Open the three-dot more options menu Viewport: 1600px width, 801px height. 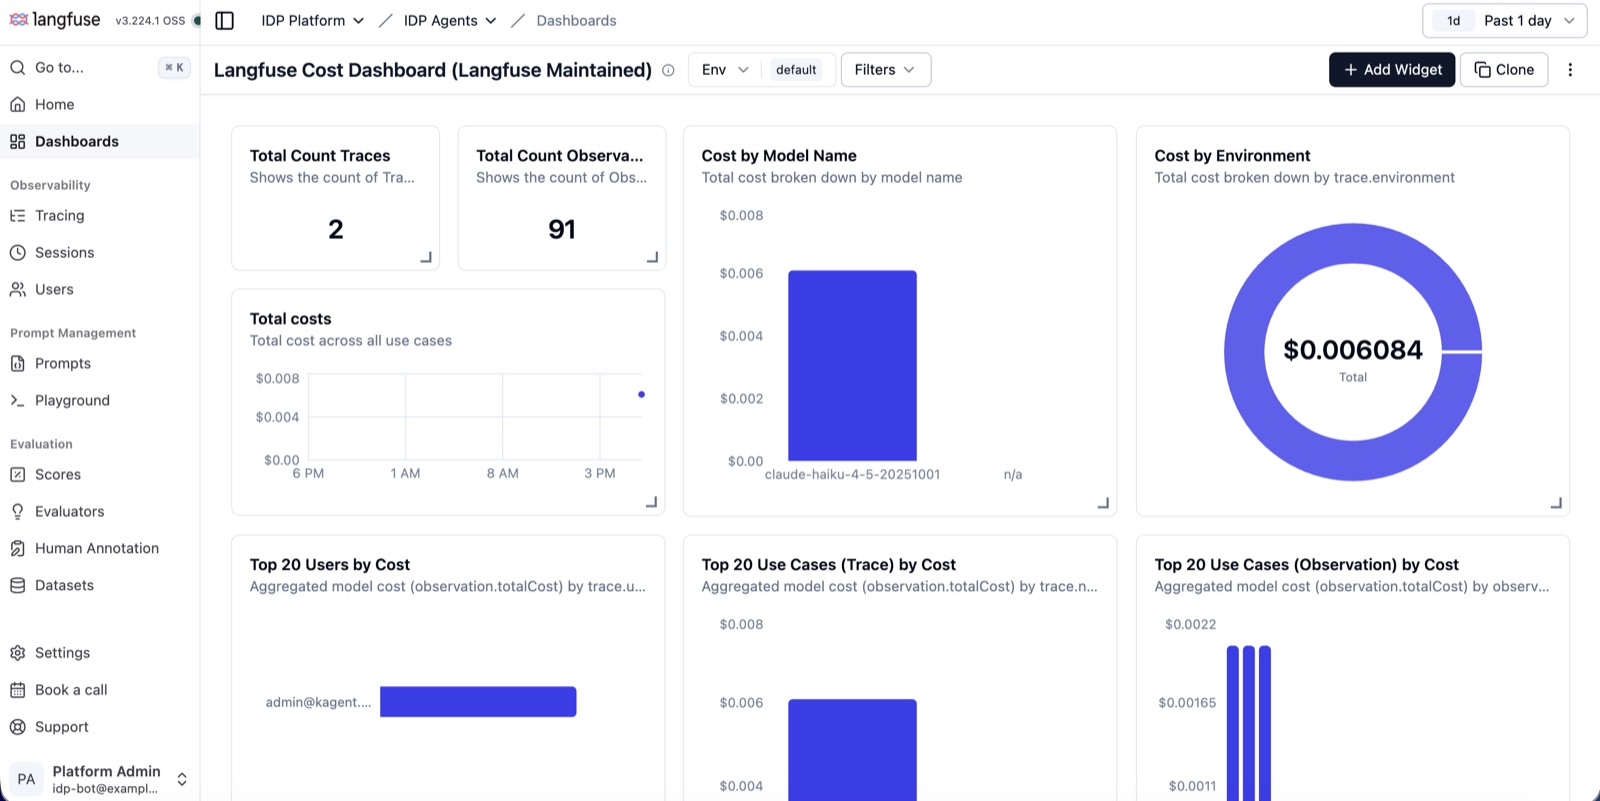point(1570,70)
